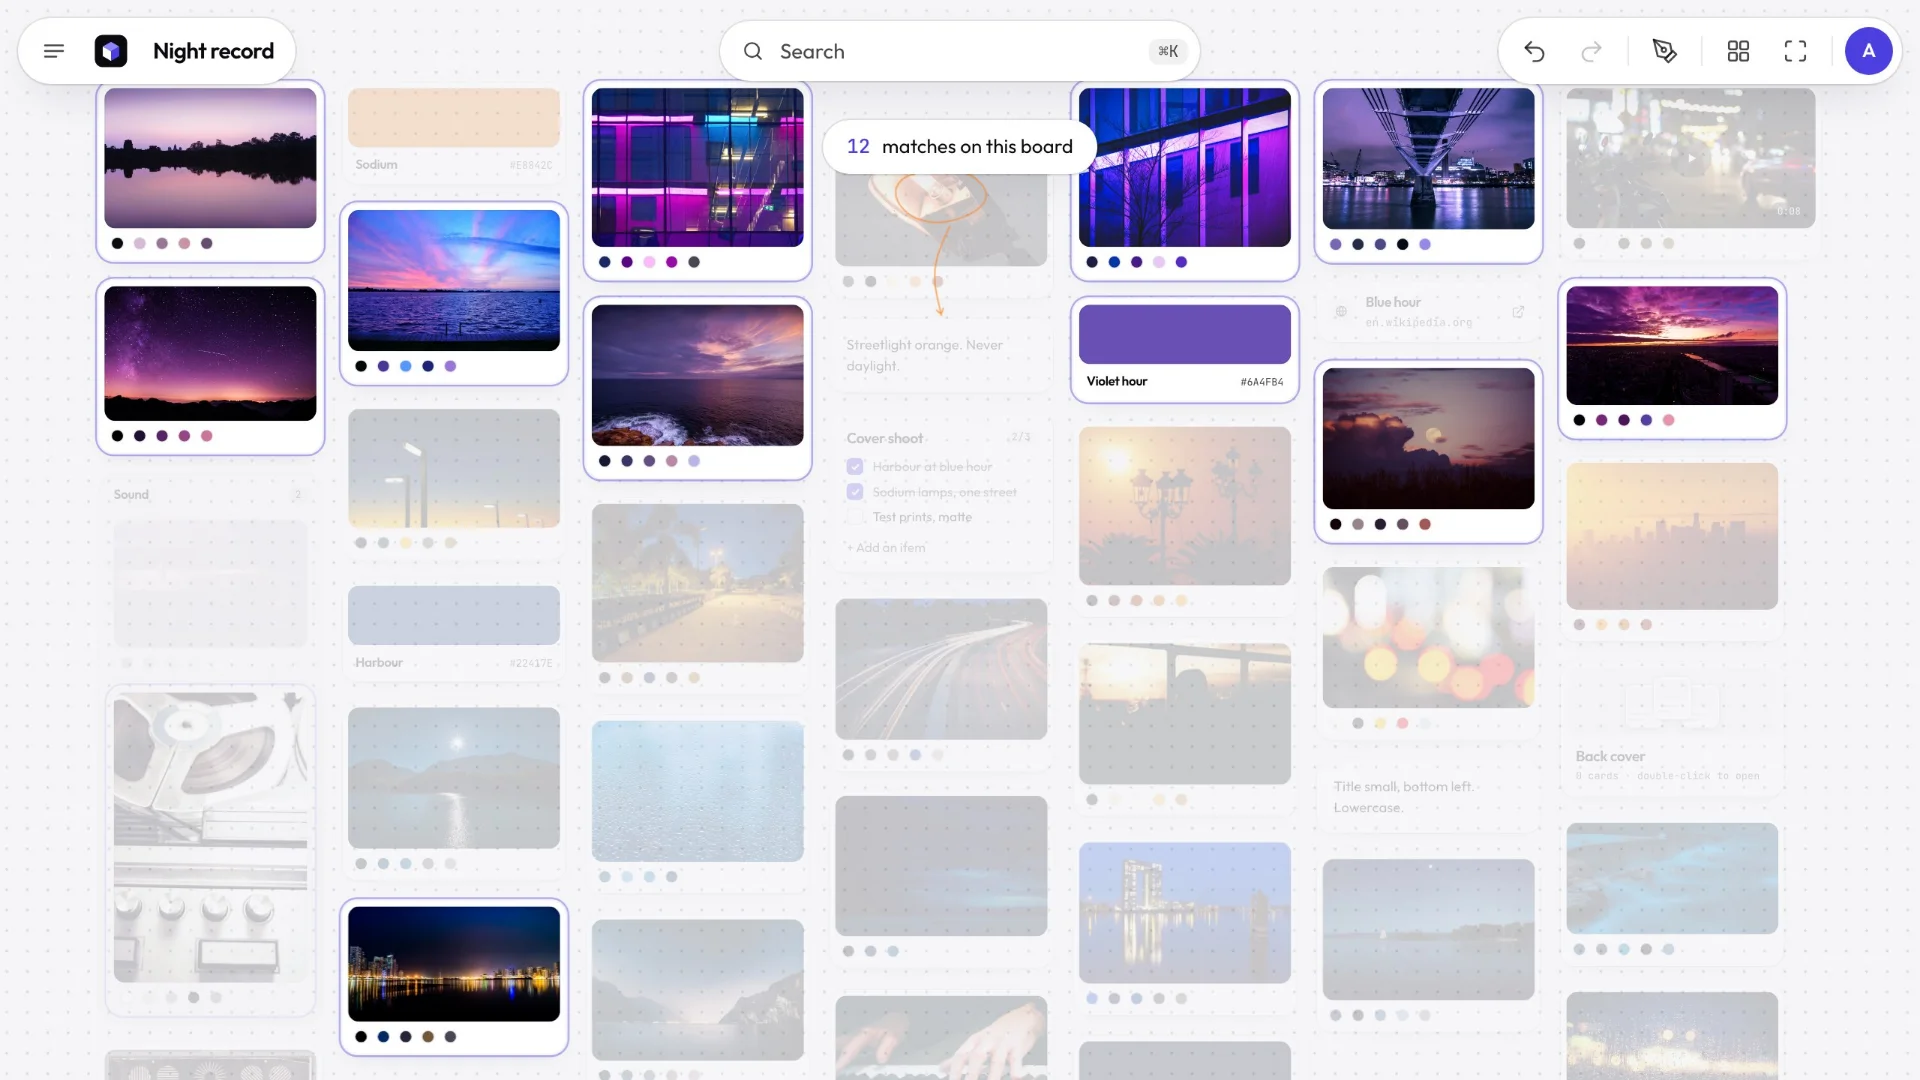
Task: Open the user avatar A
Action: coord(1868,51)
